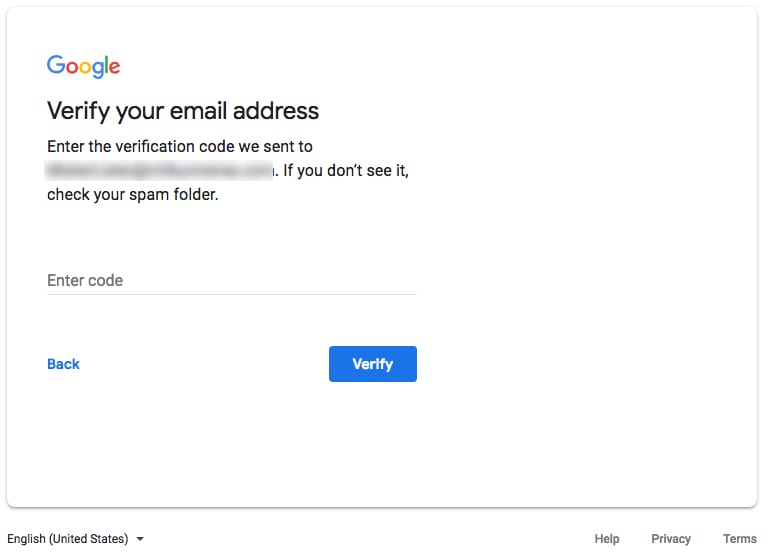Viewport: 771px width, 560px height.
Task: Go back using the Back link
Action: [63, 364]
